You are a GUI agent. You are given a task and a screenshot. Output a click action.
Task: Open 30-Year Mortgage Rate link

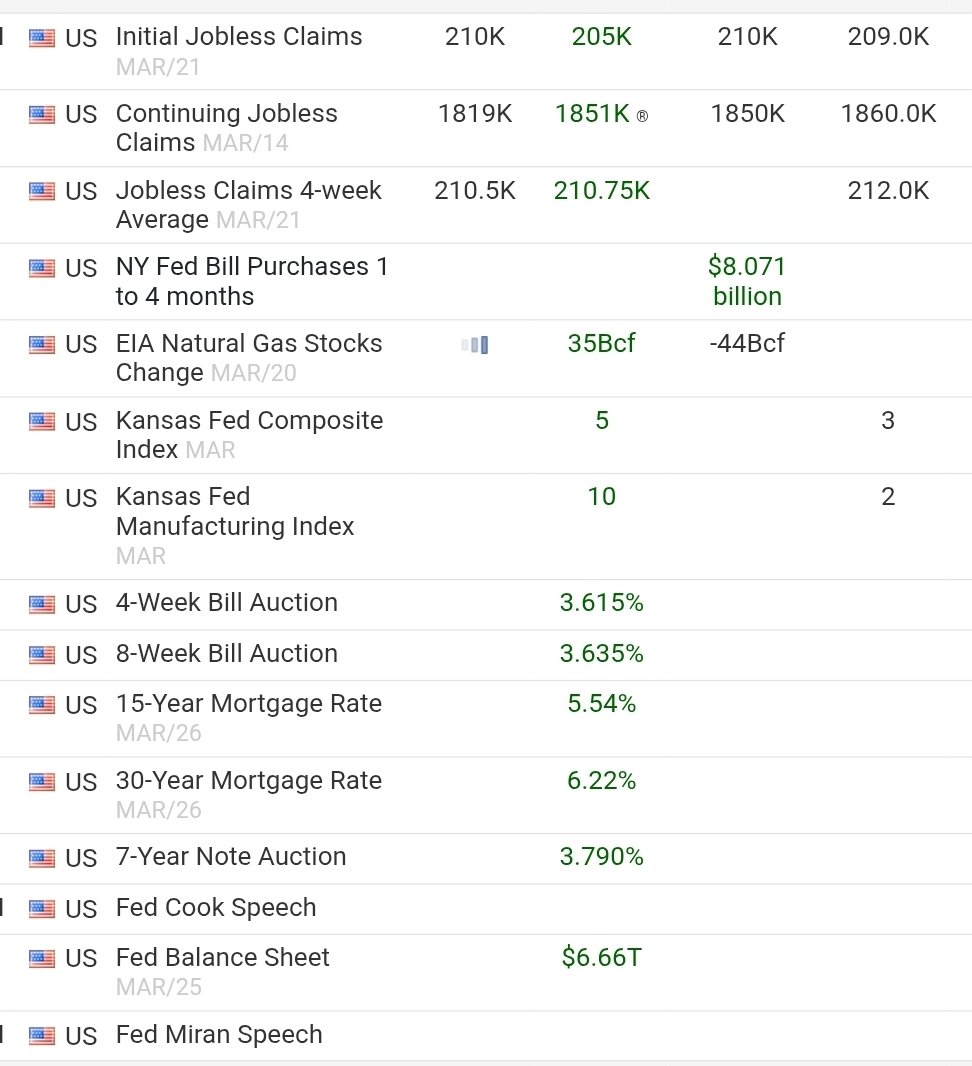pyautogui.click(x=249, y=780)
